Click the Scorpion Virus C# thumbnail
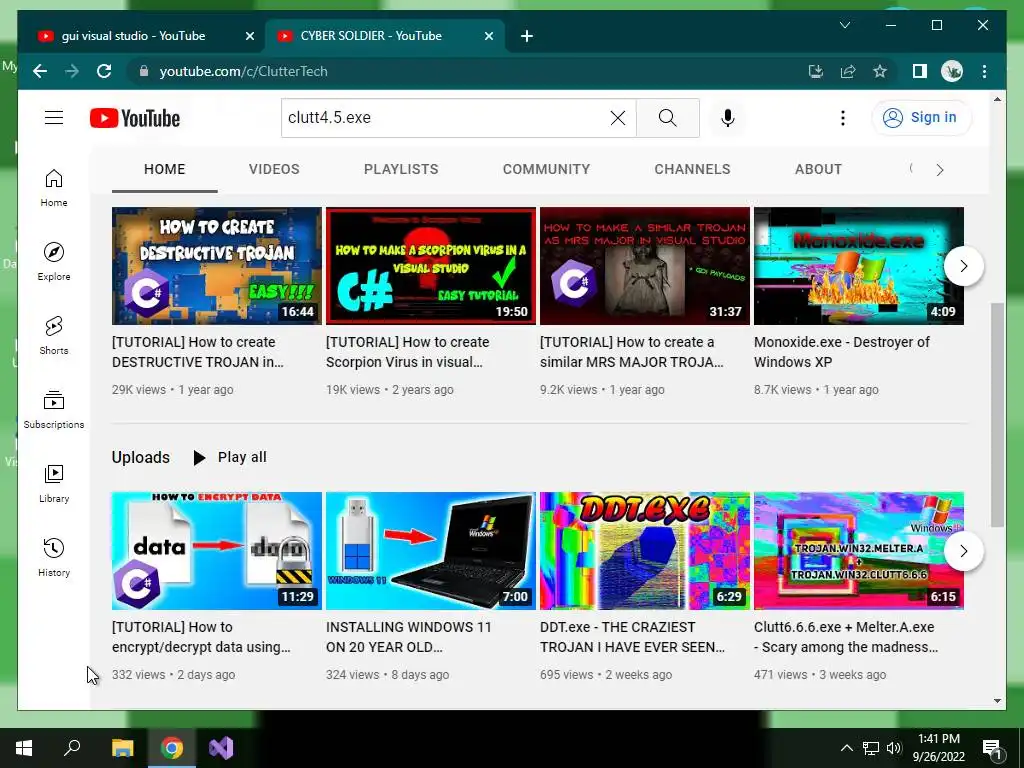Viewport: 1024px width, 768px height. tap(431, 266)
